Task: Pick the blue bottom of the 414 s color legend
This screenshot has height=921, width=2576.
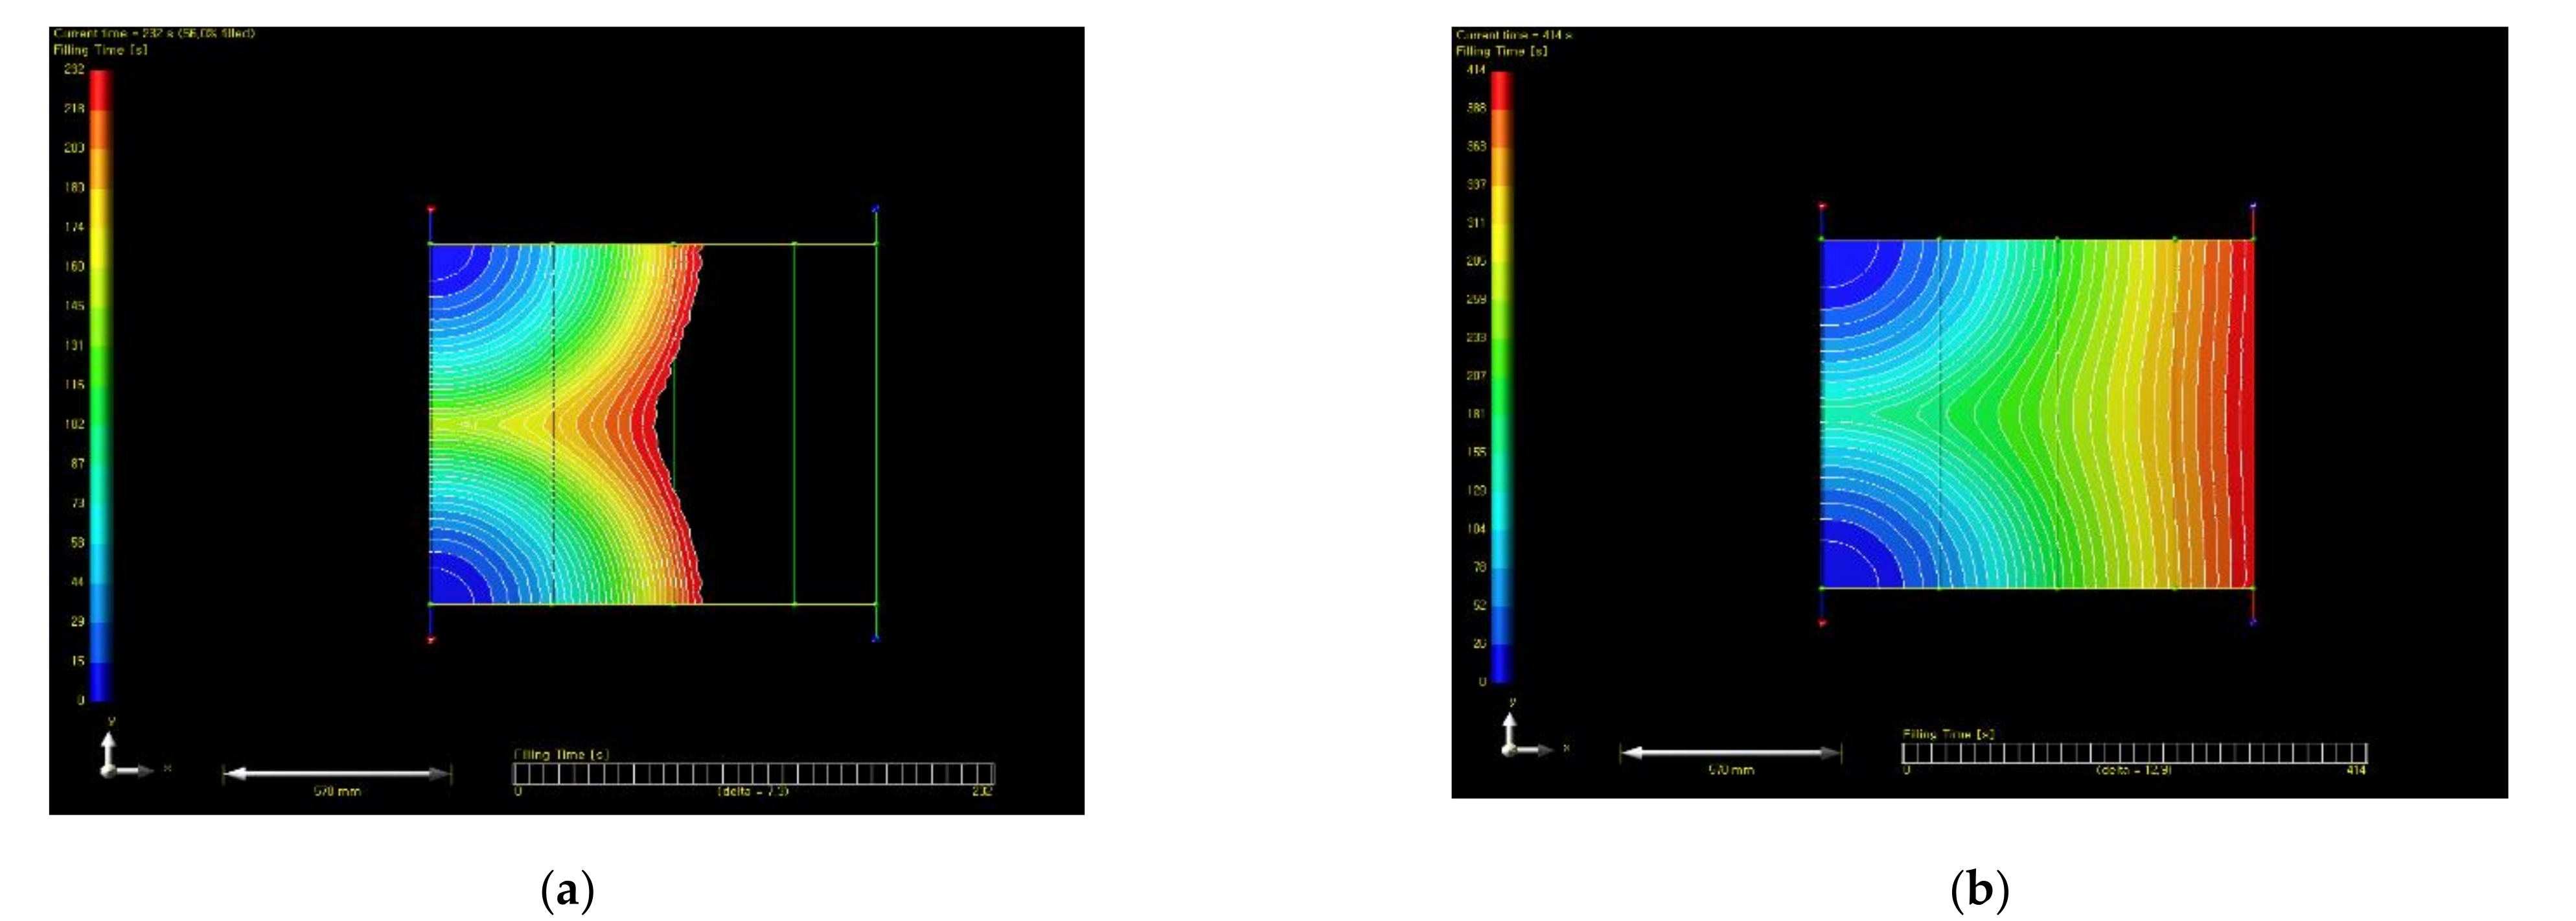Action: pos(1501,665)
